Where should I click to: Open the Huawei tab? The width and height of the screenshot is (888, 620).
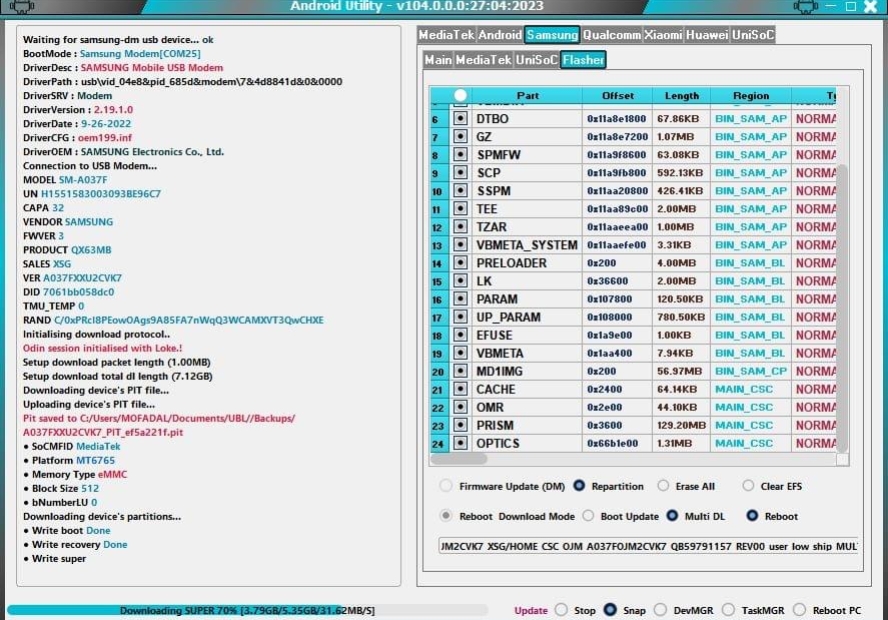point(707,35)
